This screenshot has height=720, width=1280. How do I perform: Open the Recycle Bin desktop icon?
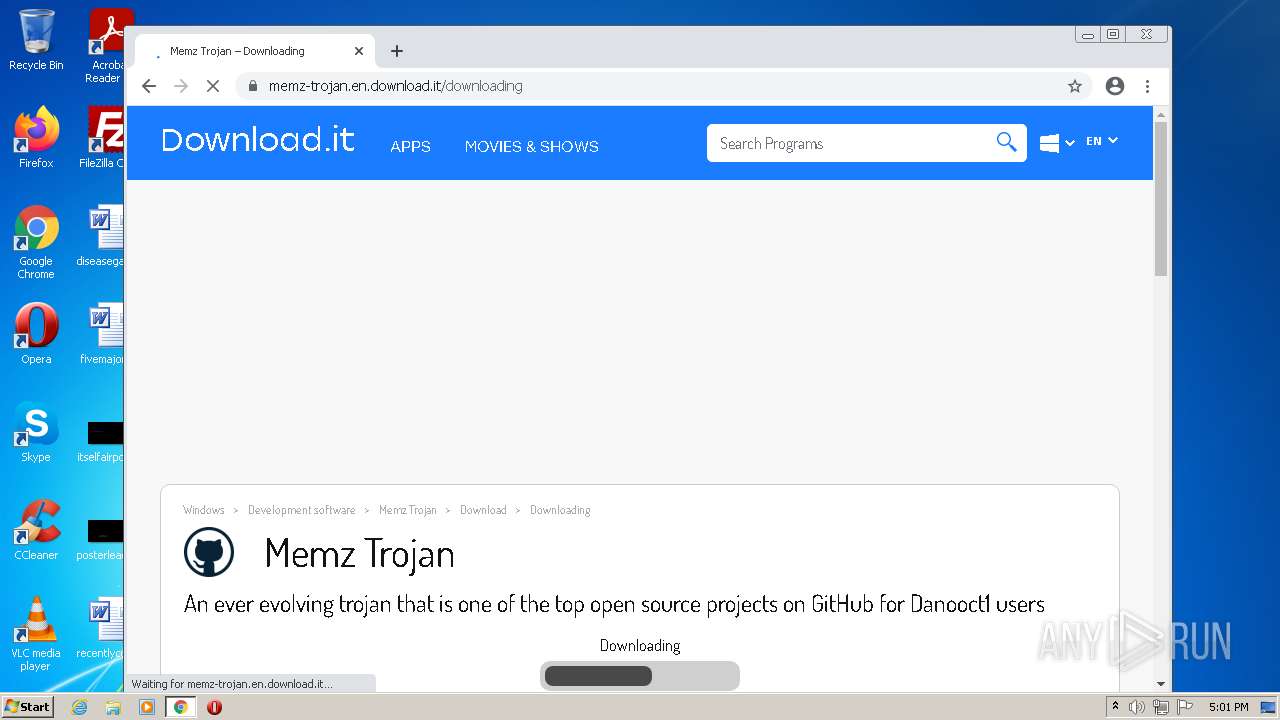point(36,41)
